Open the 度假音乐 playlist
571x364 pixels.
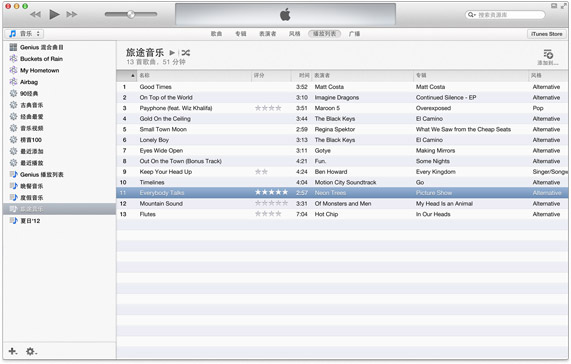pos(59,198)
